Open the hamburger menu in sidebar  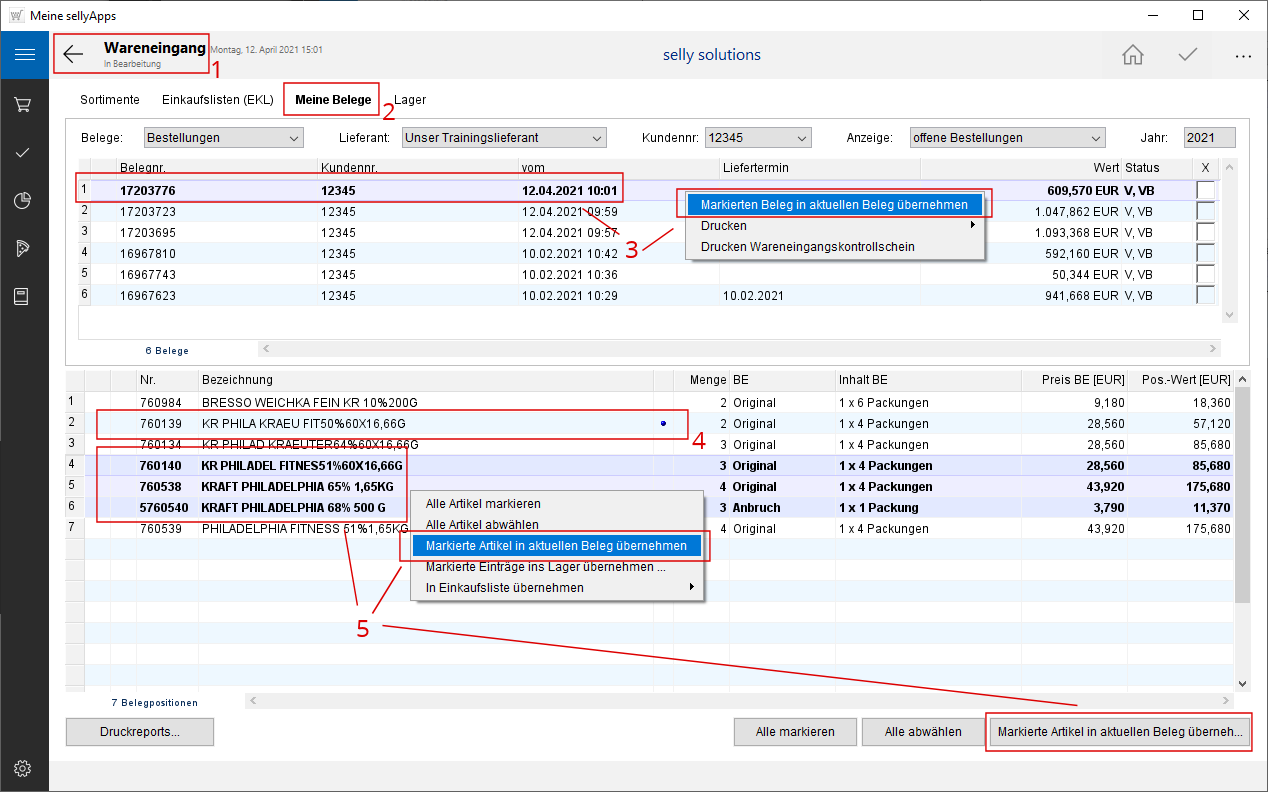point(24,55)
